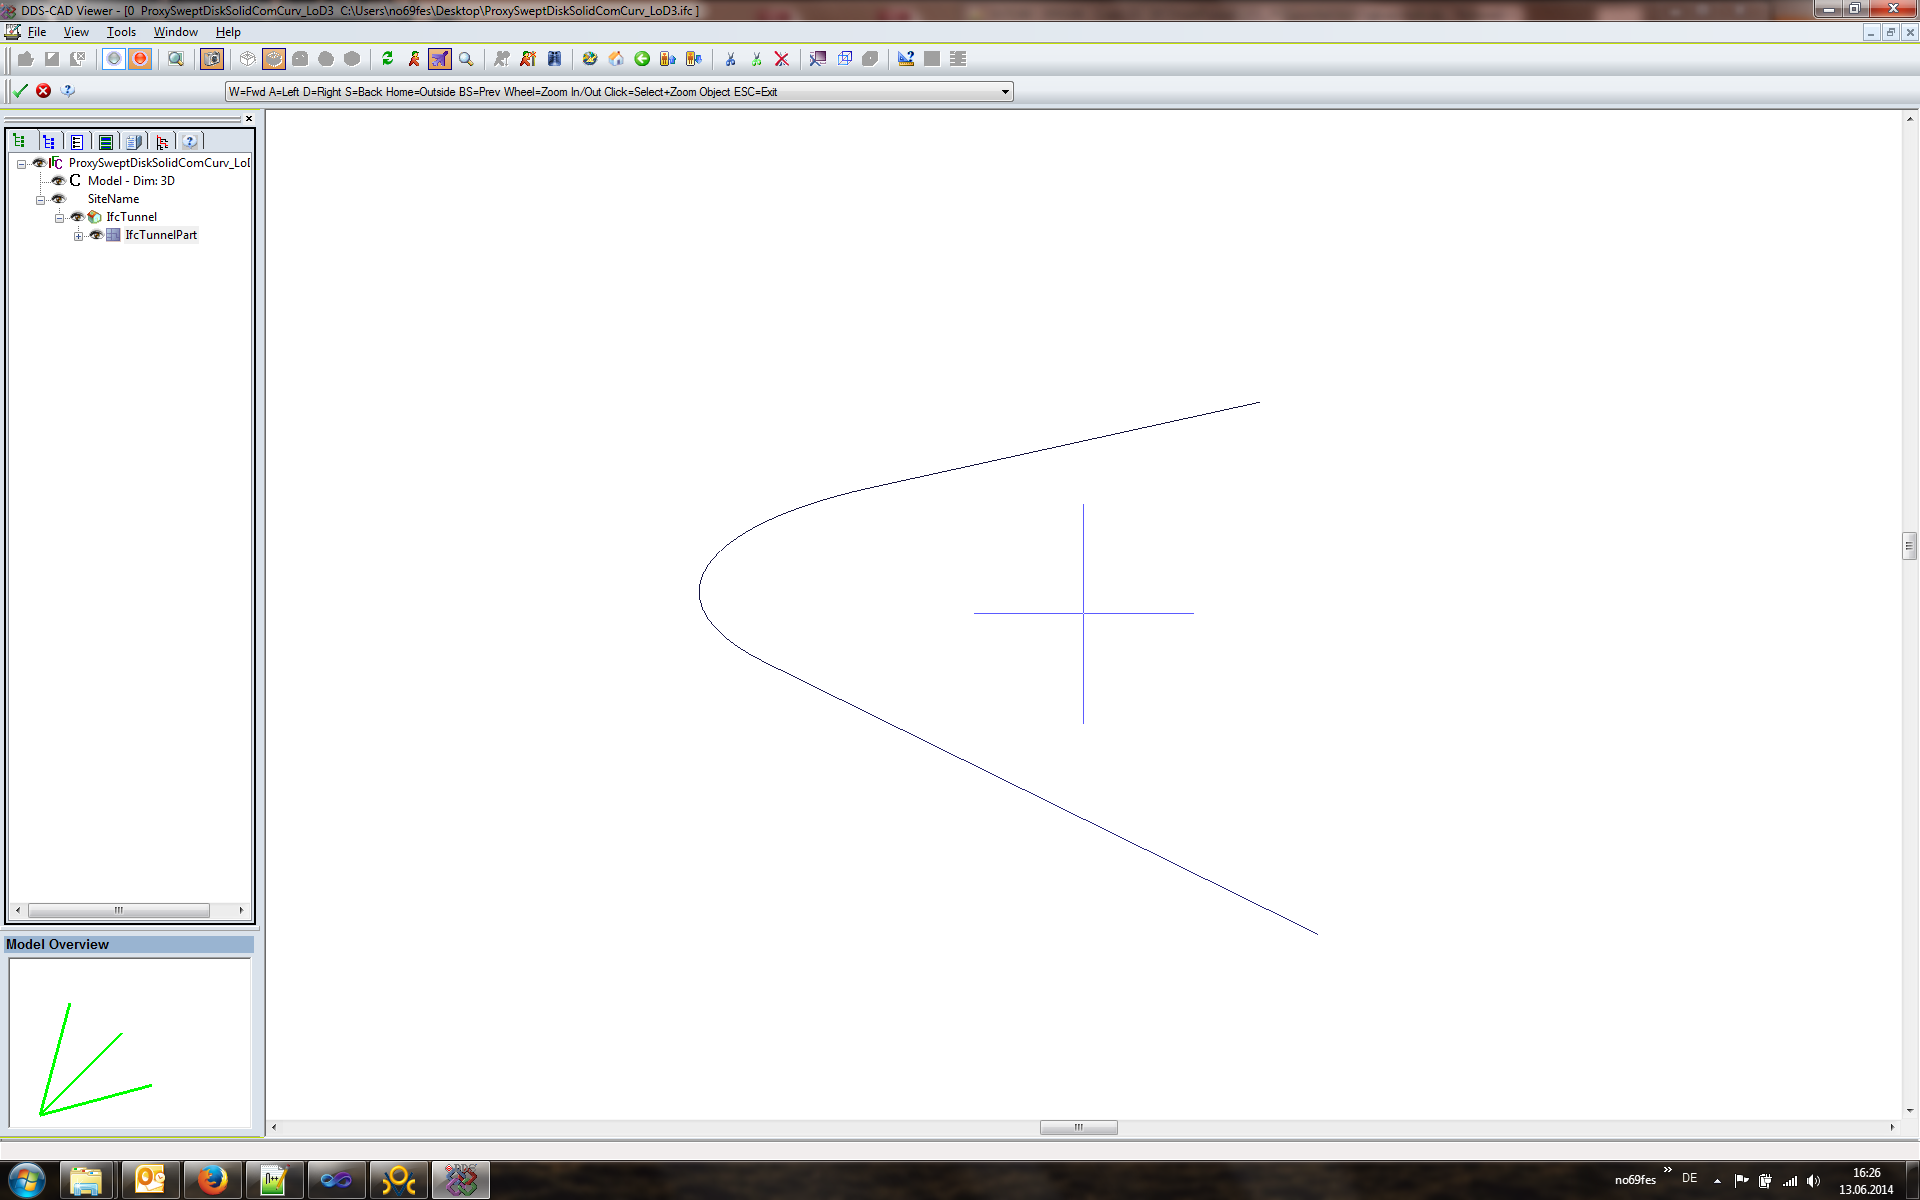Switch to the red hierarchy tree tab
This screenshot has height=1200, width=1920.
(162, 142)
